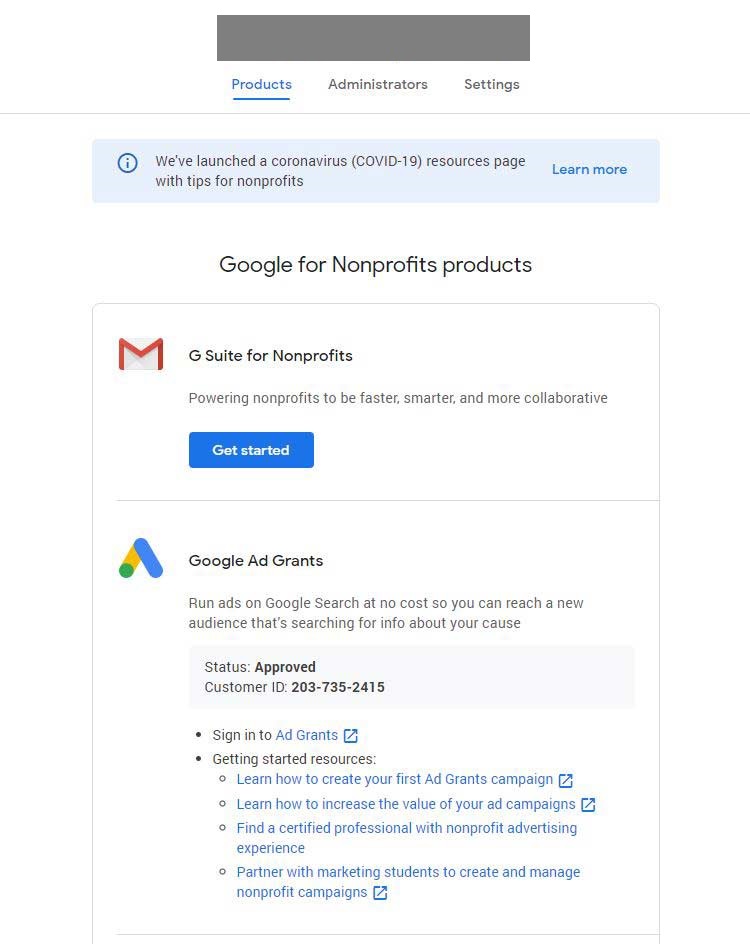Follow the Learn more link
Screen dimensions: 750x944
[x=589, y=170]
